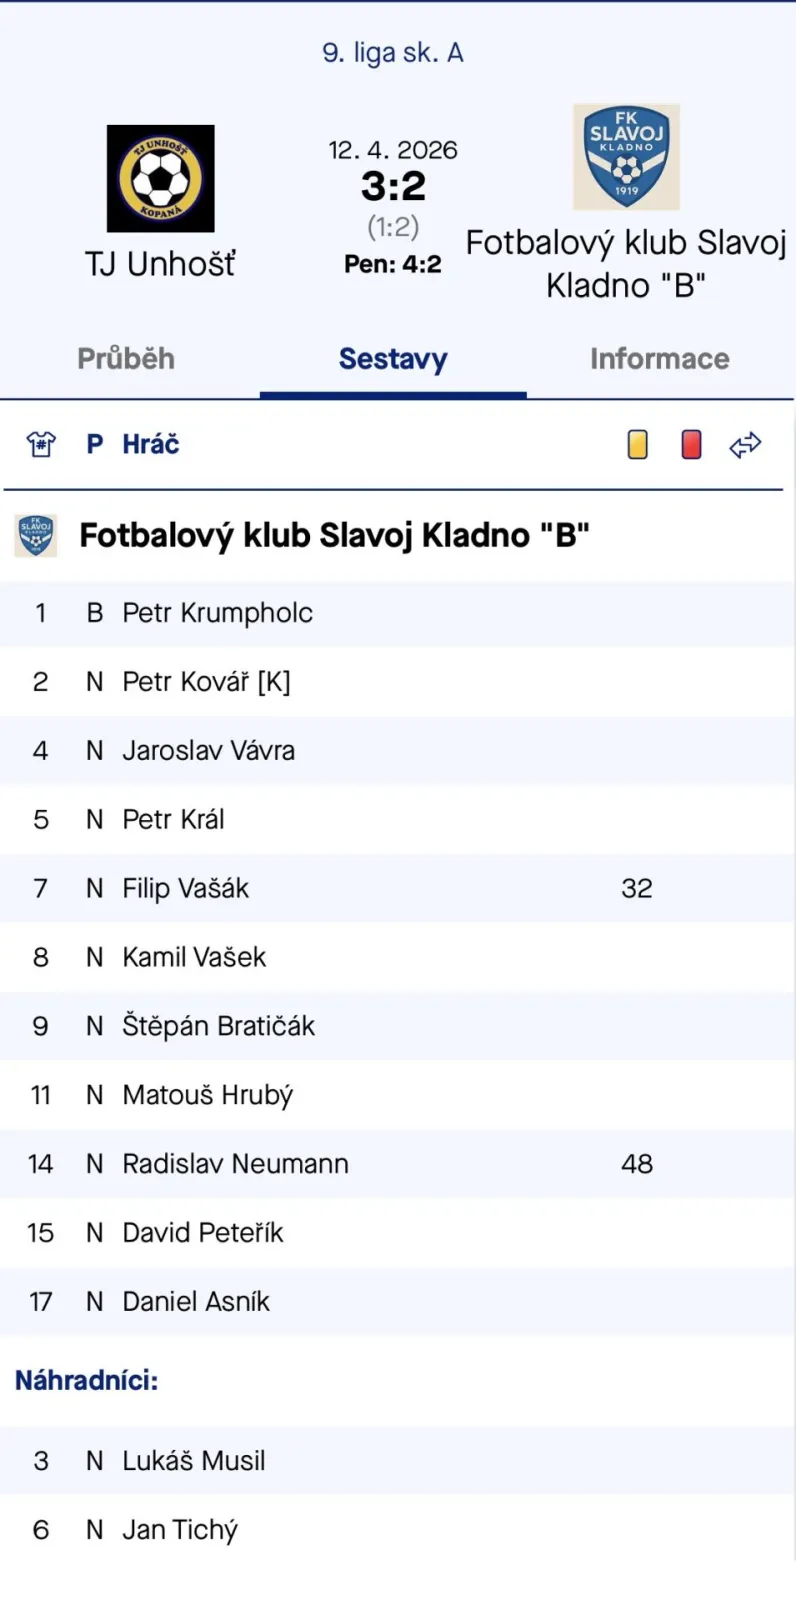Click Radislav Neumann in the lineup

pos(235,1164)
